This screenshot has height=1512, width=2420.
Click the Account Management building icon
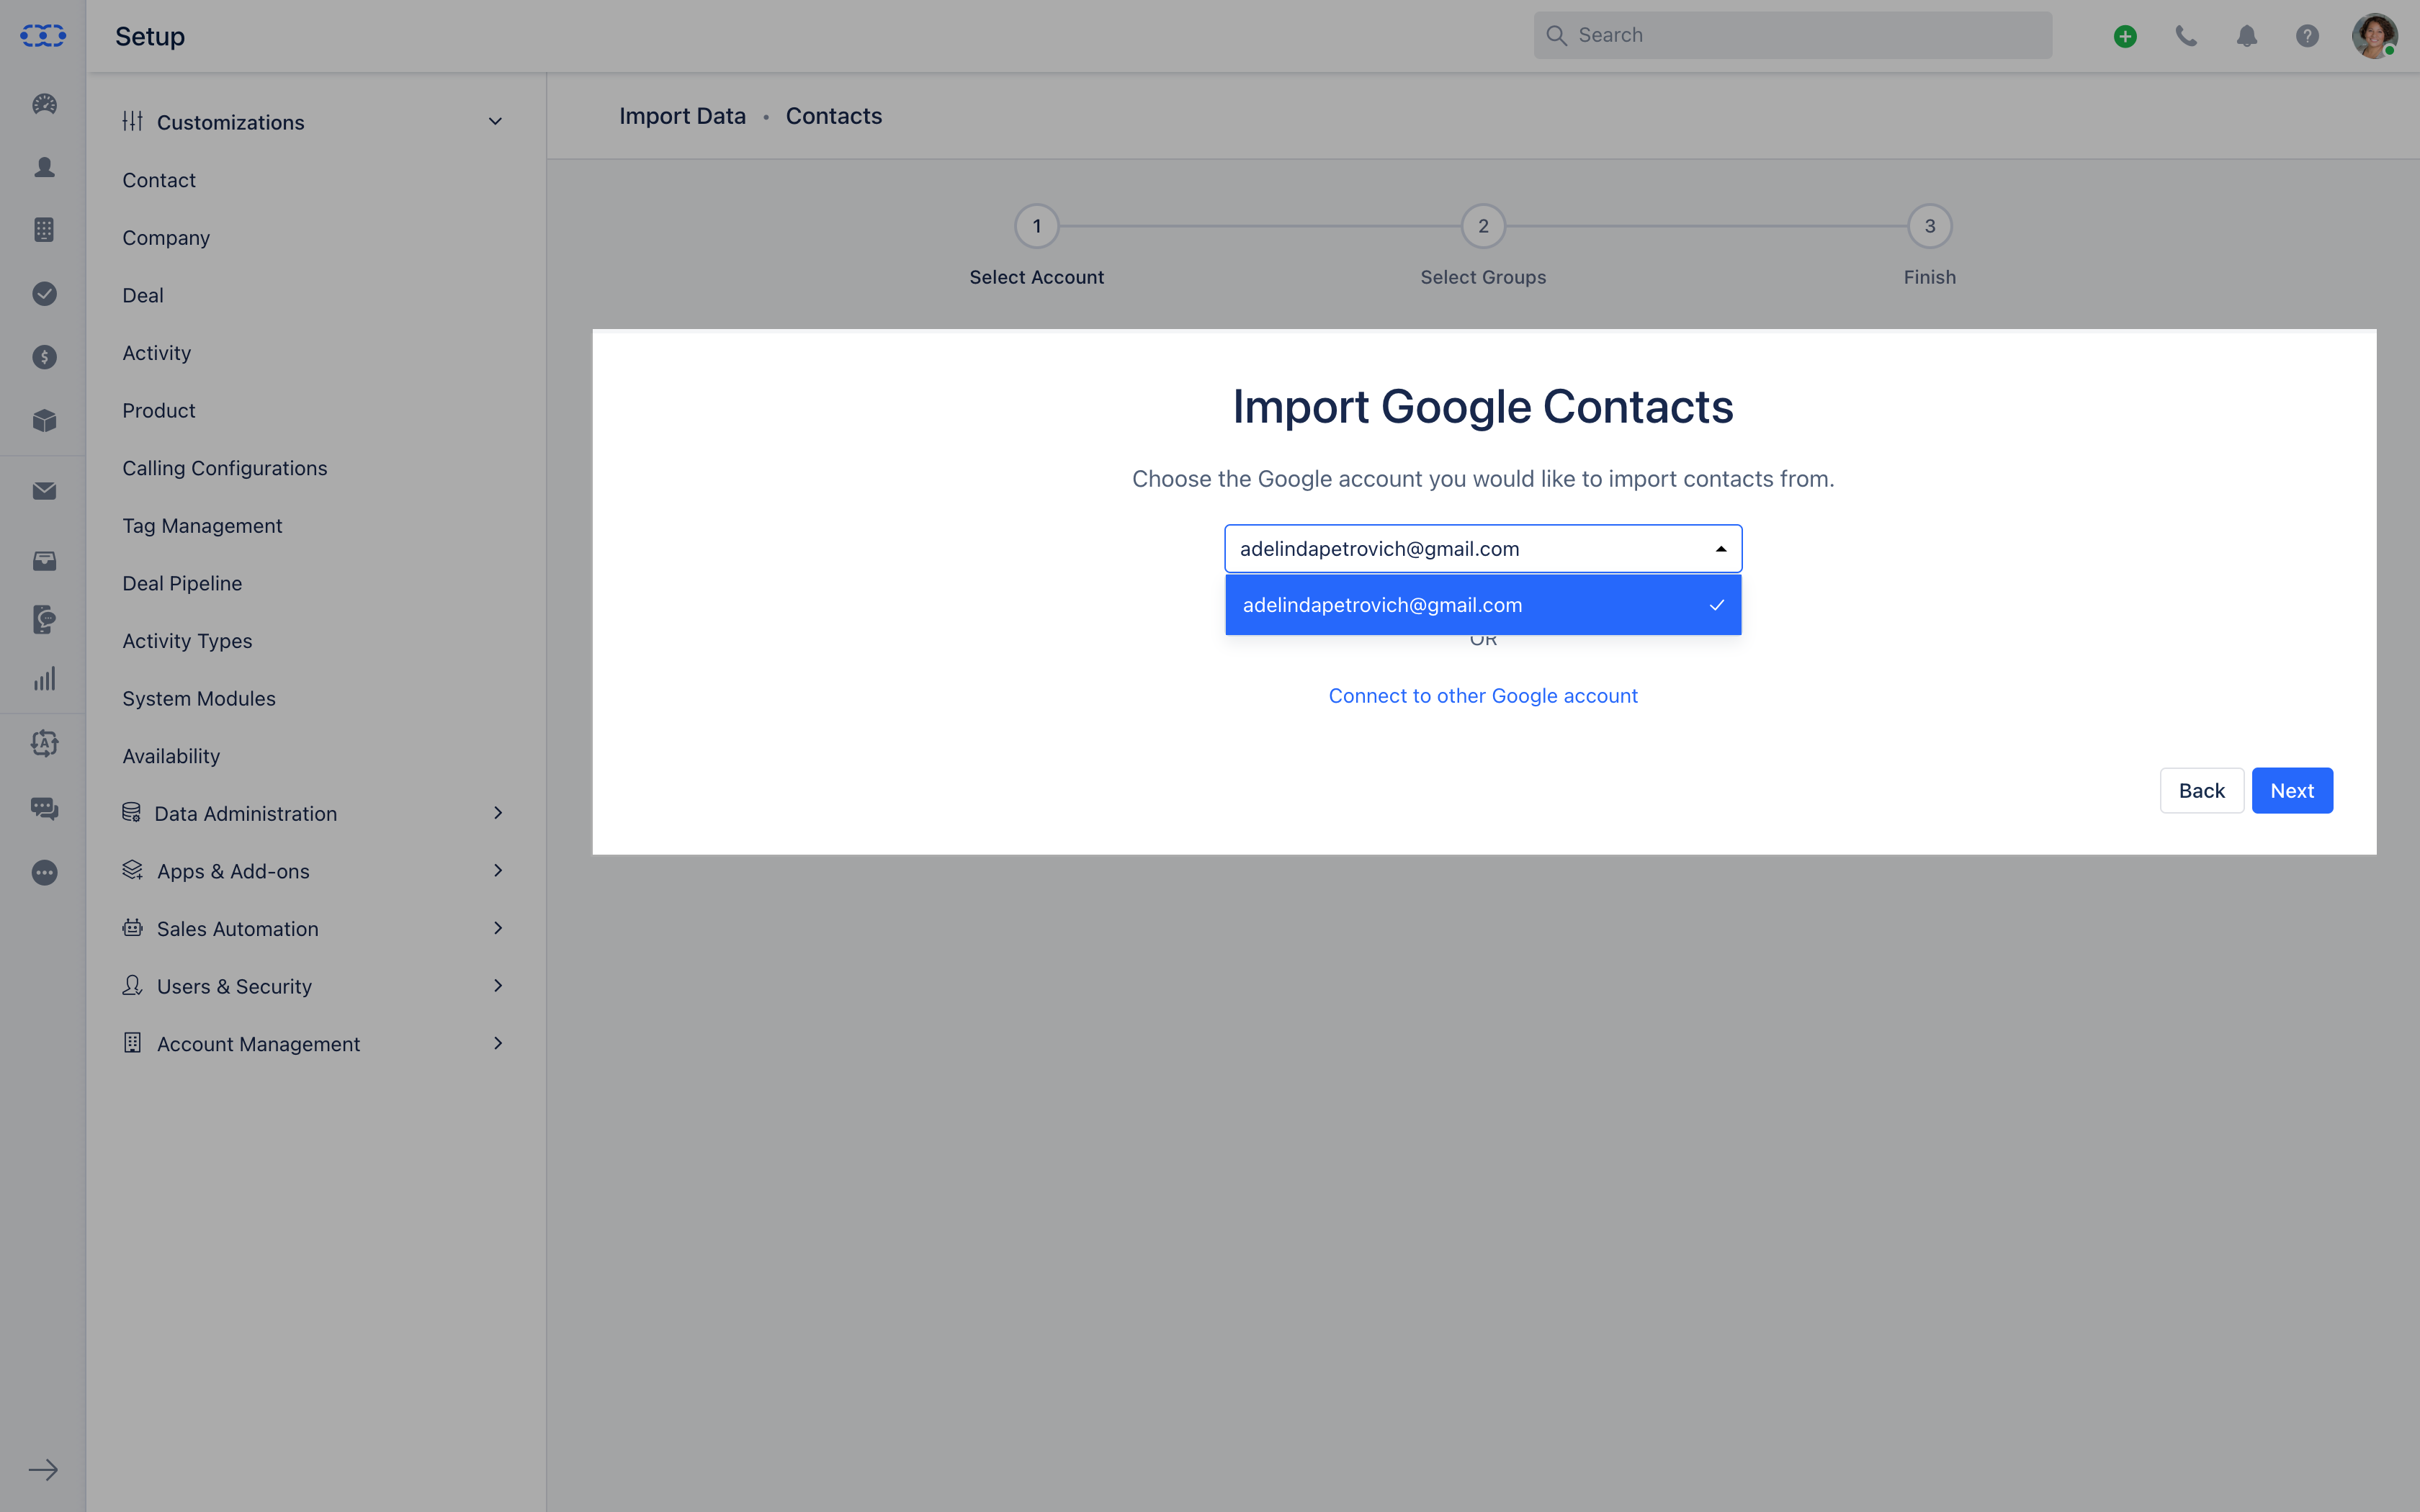coord(132,1043)
